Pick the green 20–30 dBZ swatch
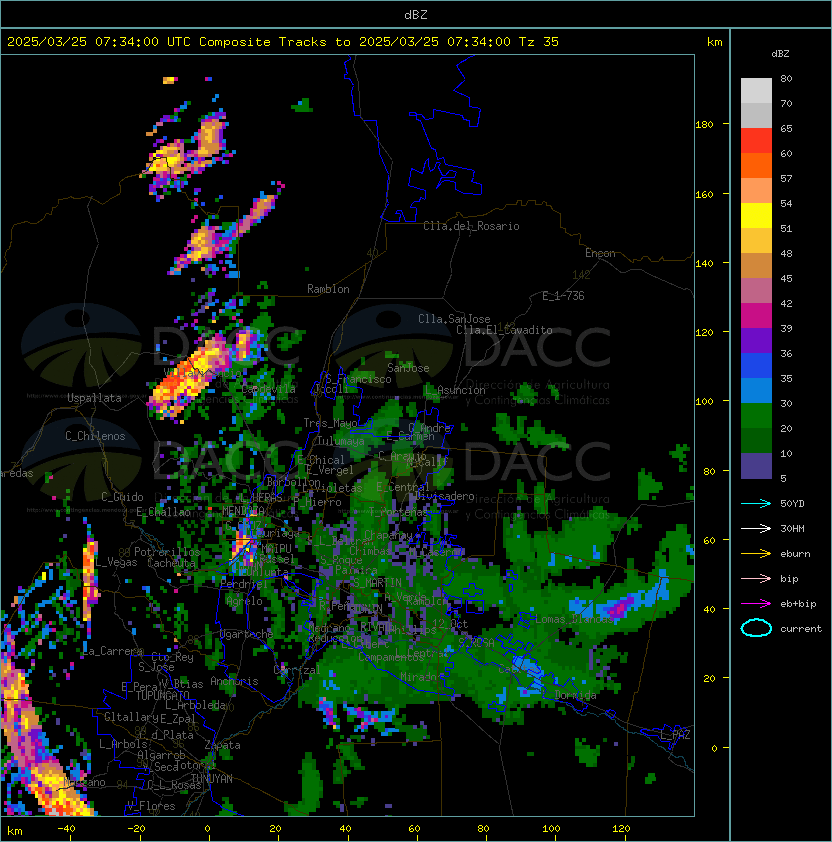The width and height of the screenshot is (832, 842). point(756,416)
